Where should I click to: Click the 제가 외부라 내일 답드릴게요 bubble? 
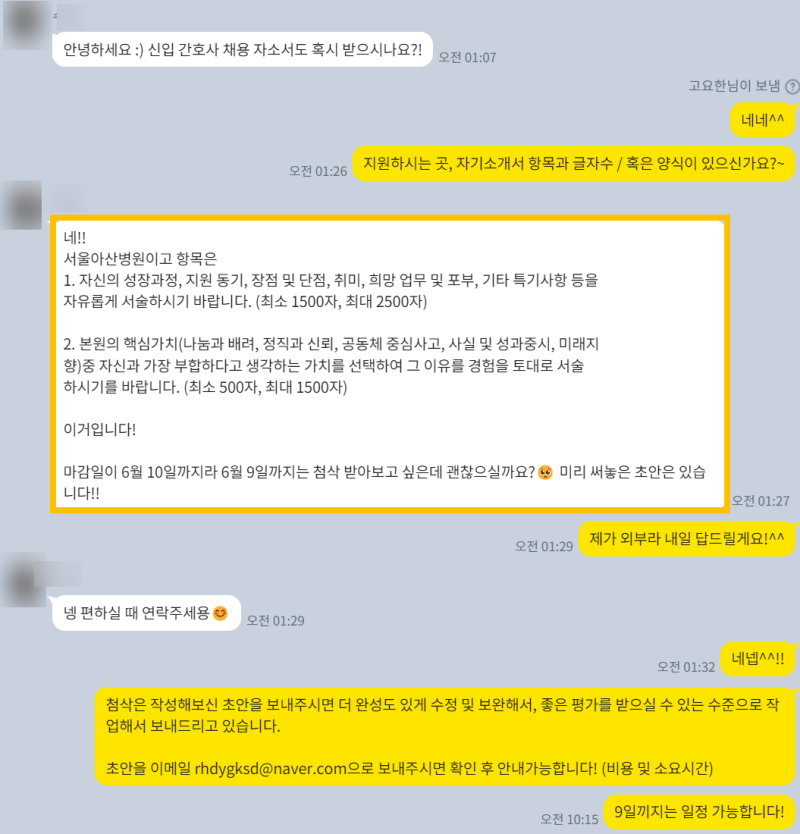tap(687, 539)
